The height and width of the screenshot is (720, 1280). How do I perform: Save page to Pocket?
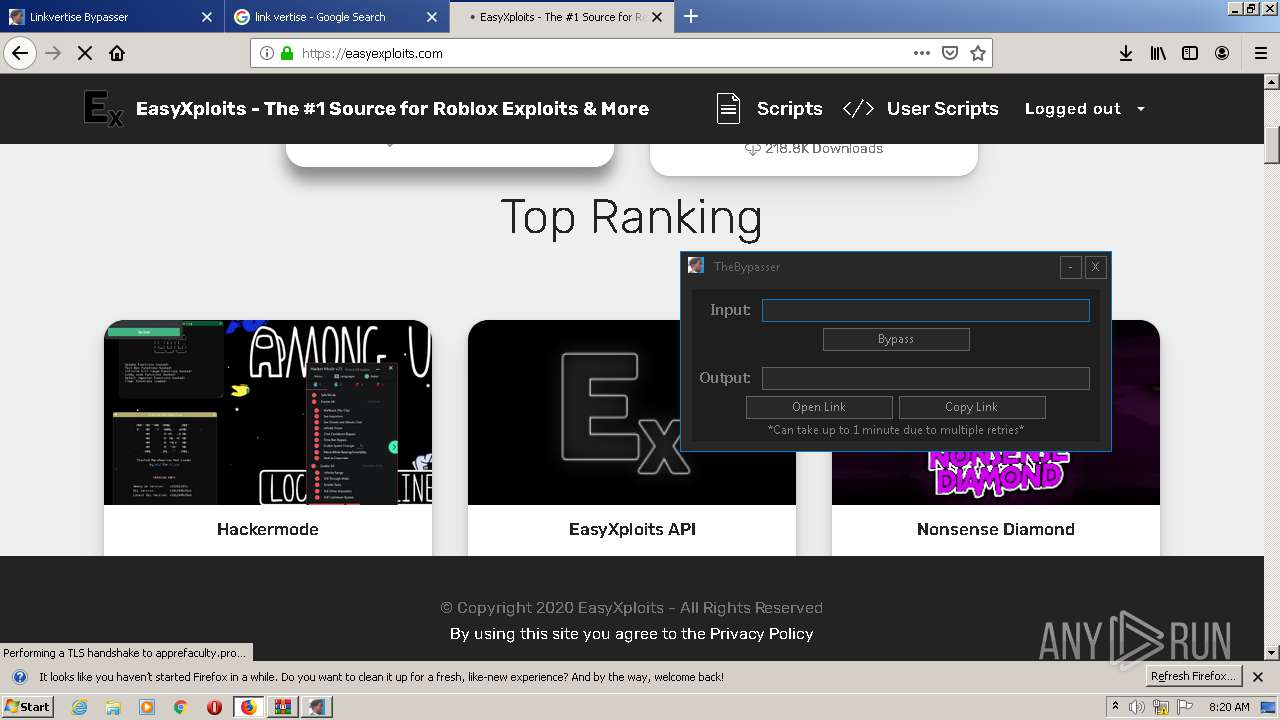pyautogui.click(x=950, y=54)
